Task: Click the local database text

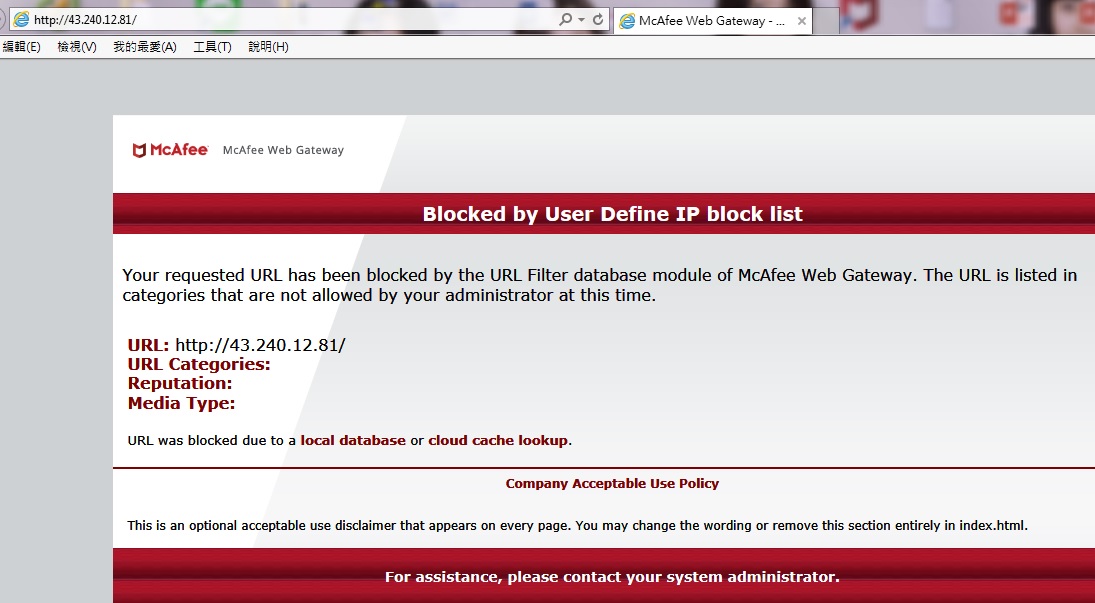Action: pos(353,440)
